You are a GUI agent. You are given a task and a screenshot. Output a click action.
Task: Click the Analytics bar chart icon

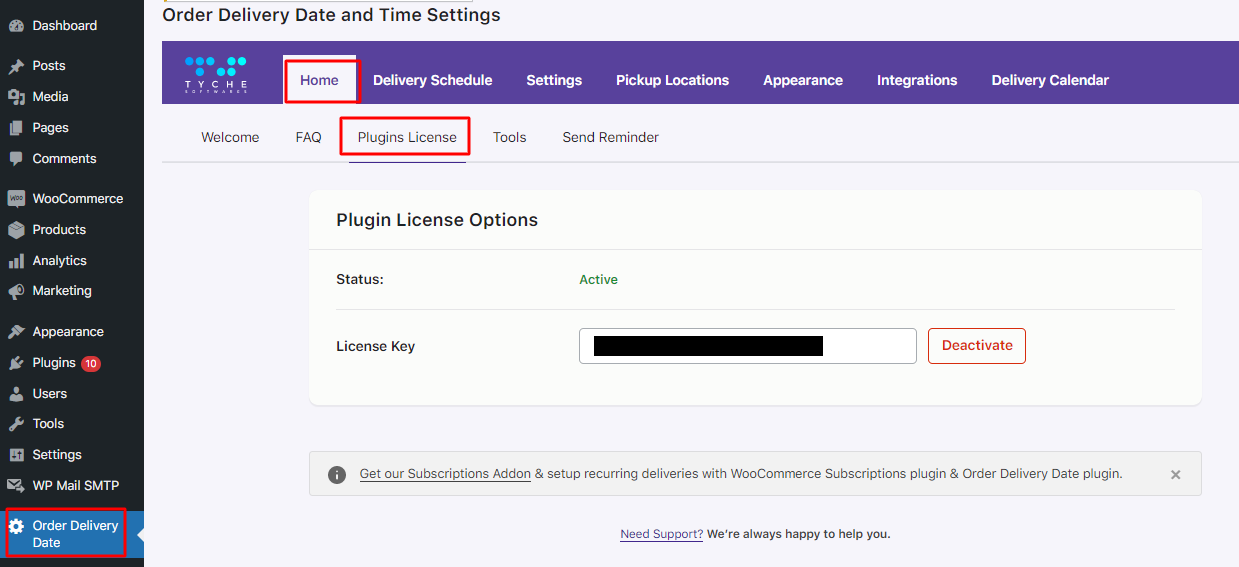(x=16, y=261)
